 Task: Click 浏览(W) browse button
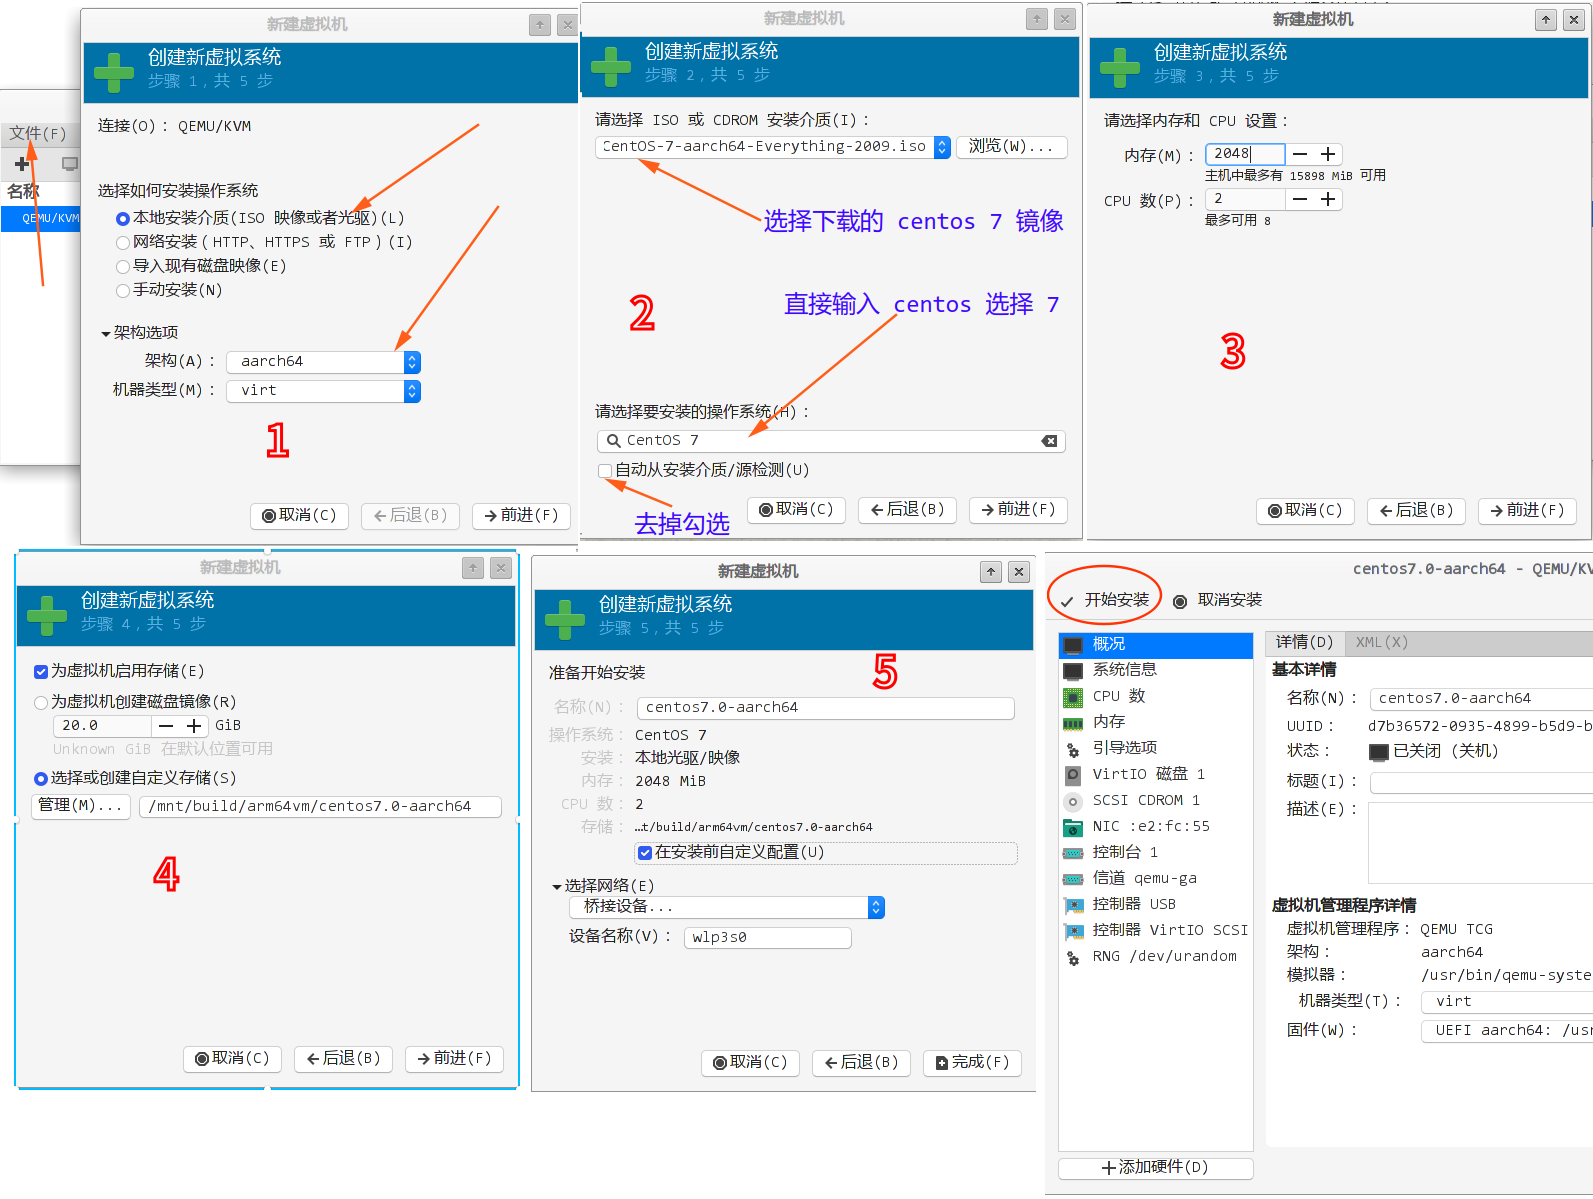pos(1011,146)
